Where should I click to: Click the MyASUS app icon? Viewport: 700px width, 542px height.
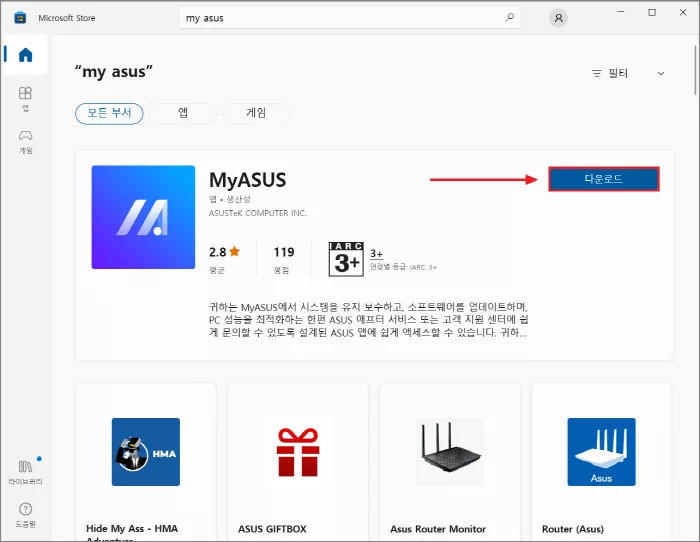(x=143, y=217)
